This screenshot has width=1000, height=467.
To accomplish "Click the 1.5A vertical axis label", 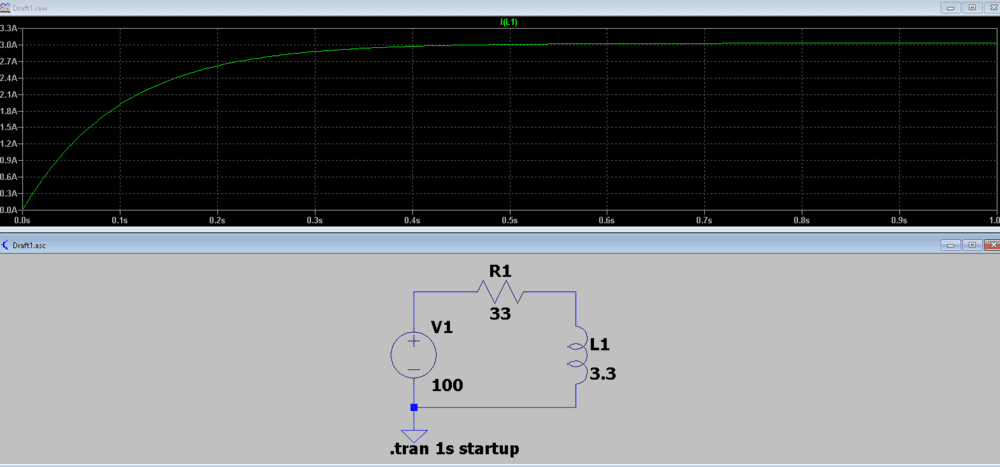I will click(8, 127).
